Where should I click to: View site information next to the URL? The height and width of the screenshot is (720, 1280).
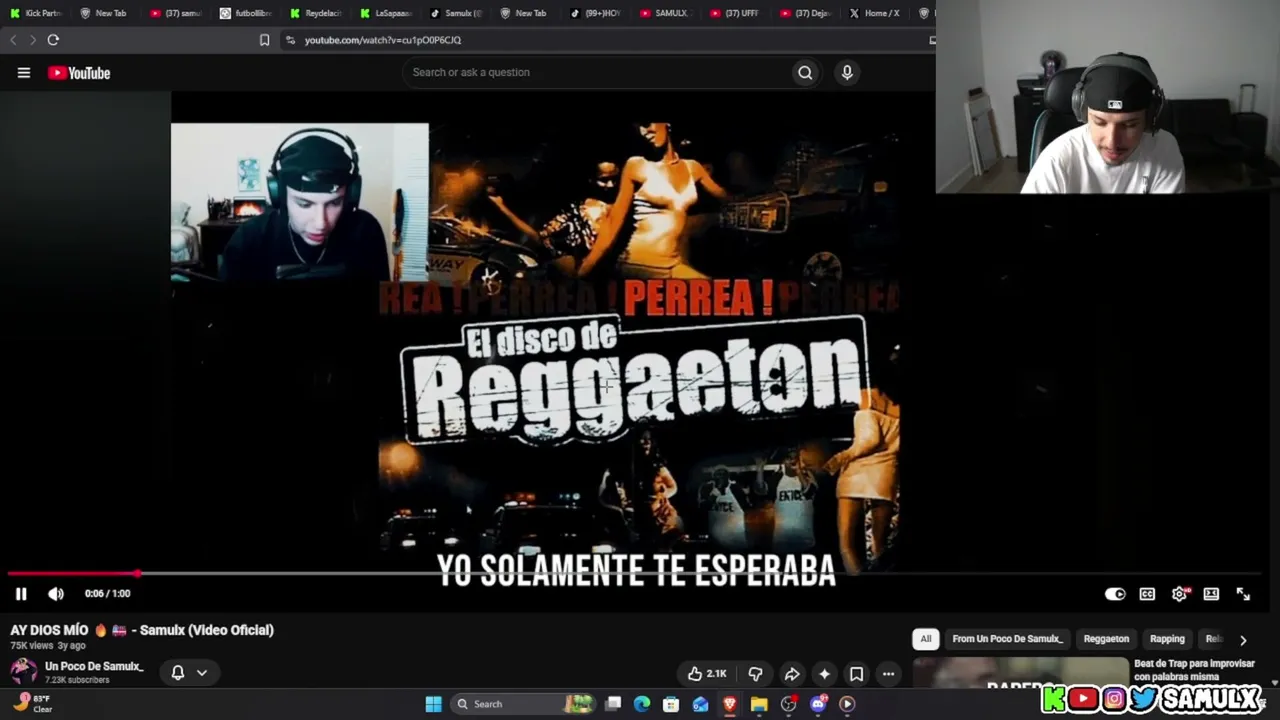290,40
